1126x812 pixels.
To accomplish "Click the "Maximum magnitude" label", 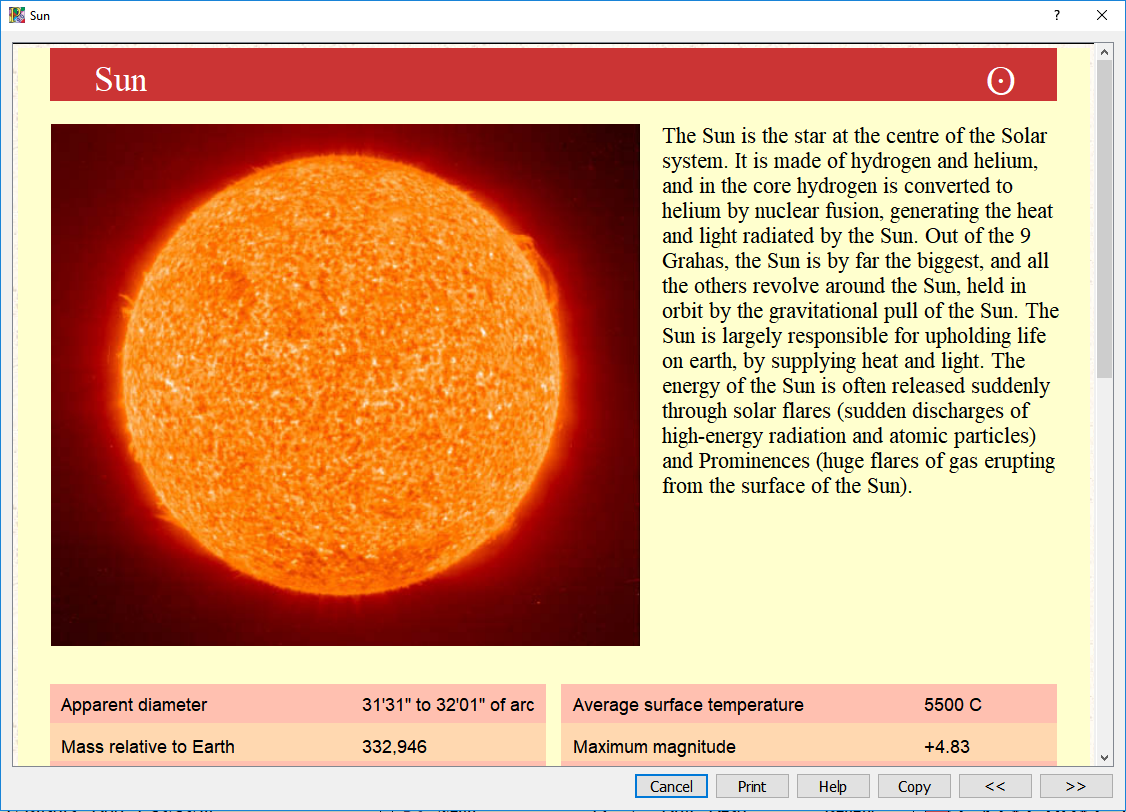I will coord(654,747).
